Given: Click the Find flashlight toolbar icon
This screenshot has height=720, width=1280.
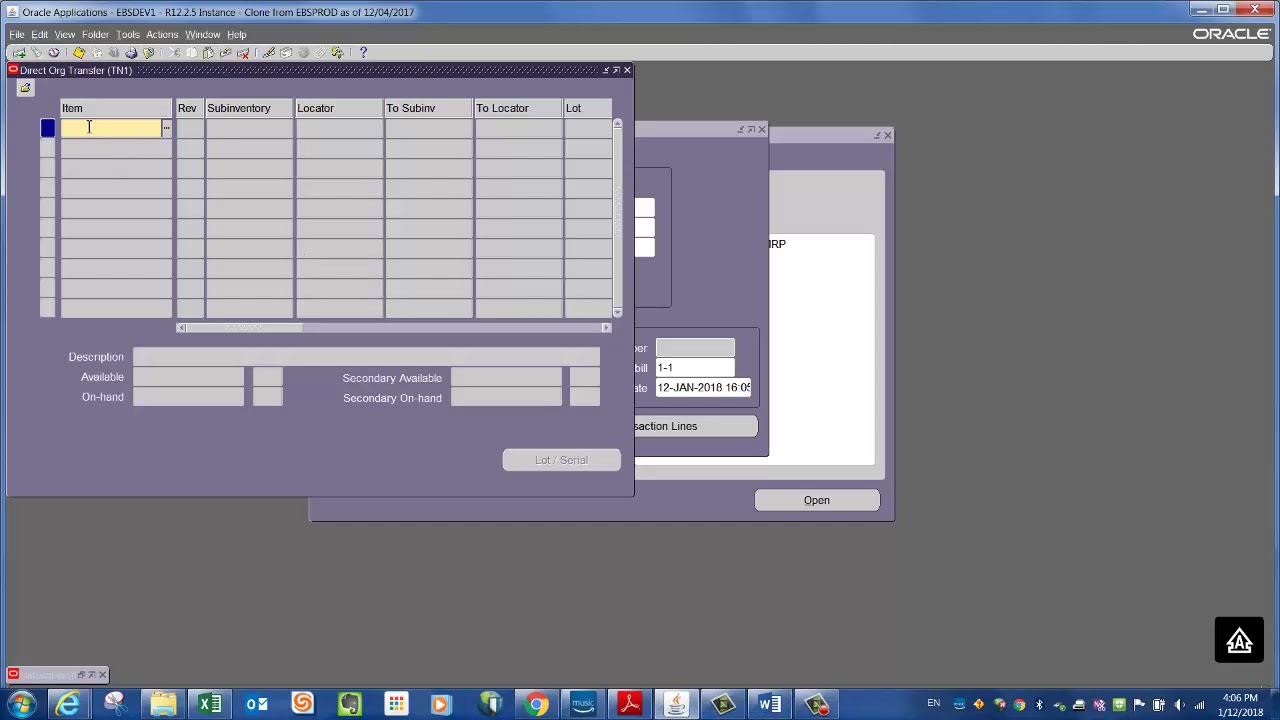Looking at the screenshot, I should point(37,52).
